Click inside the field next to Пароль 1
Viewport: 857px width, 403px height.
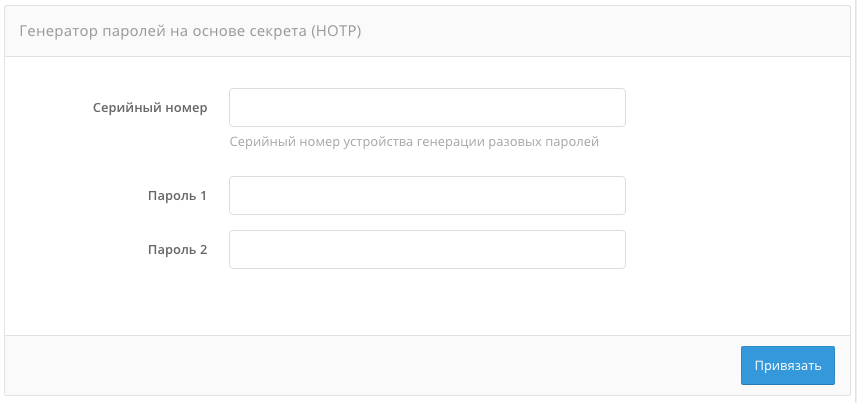pyautogui.click(x=427, y=196)
